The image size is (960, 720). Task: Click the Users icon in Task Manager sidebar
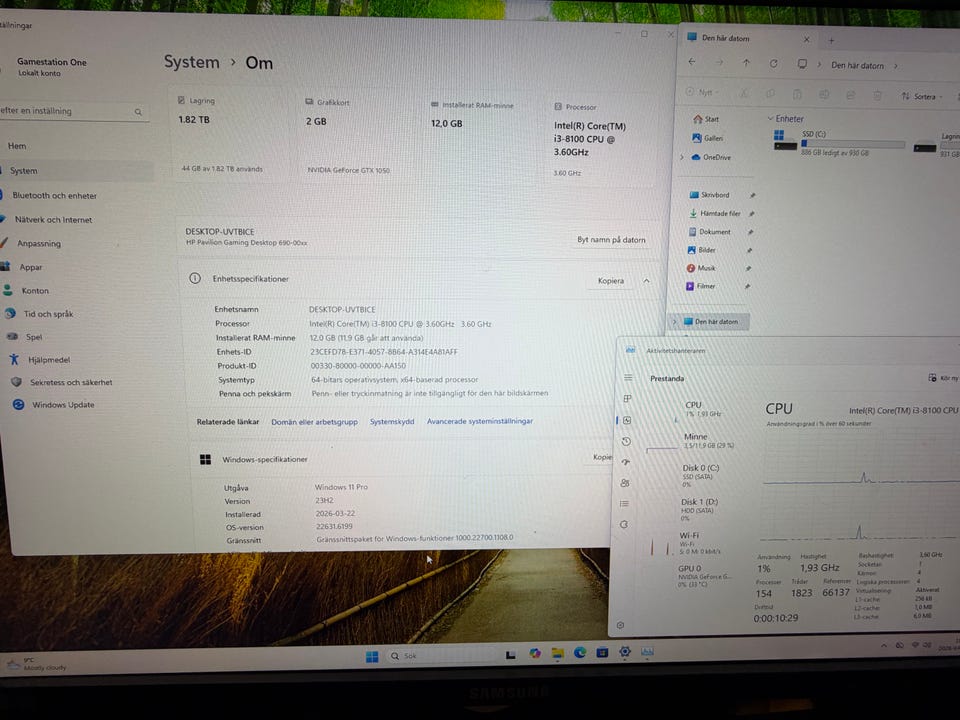(x=625, y=483)
